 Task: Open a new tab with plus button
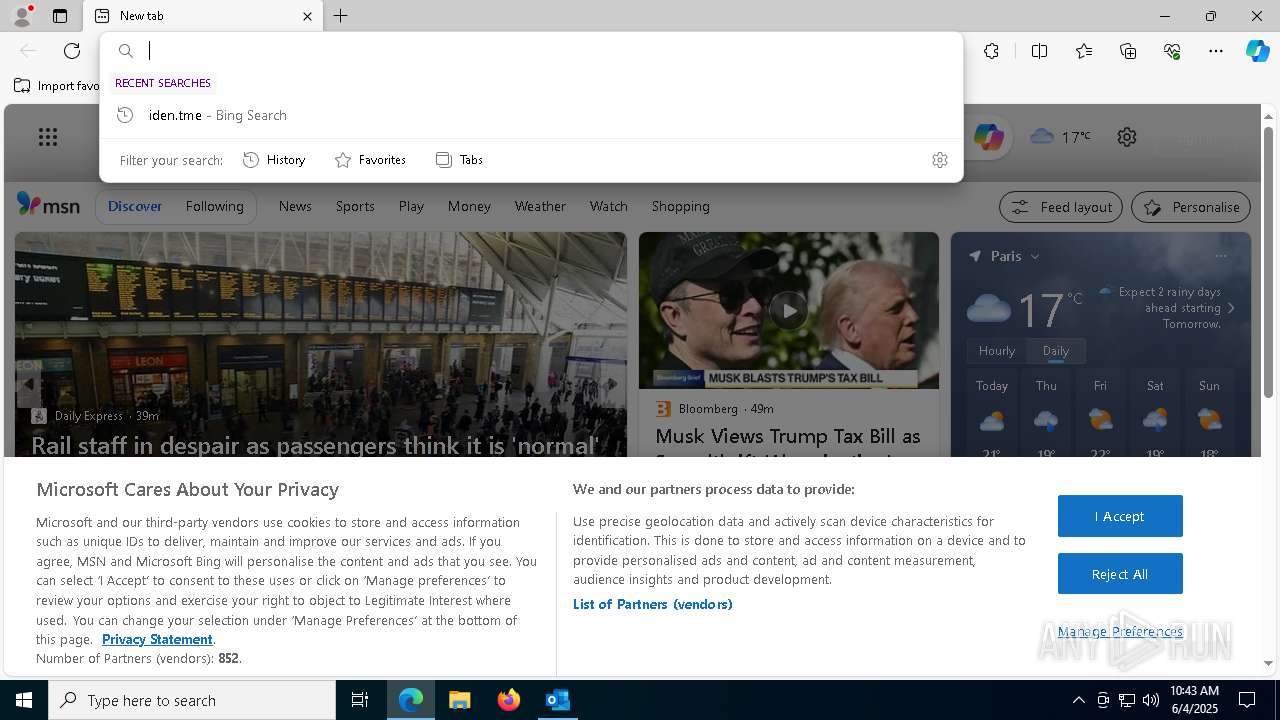click(341, 16)
